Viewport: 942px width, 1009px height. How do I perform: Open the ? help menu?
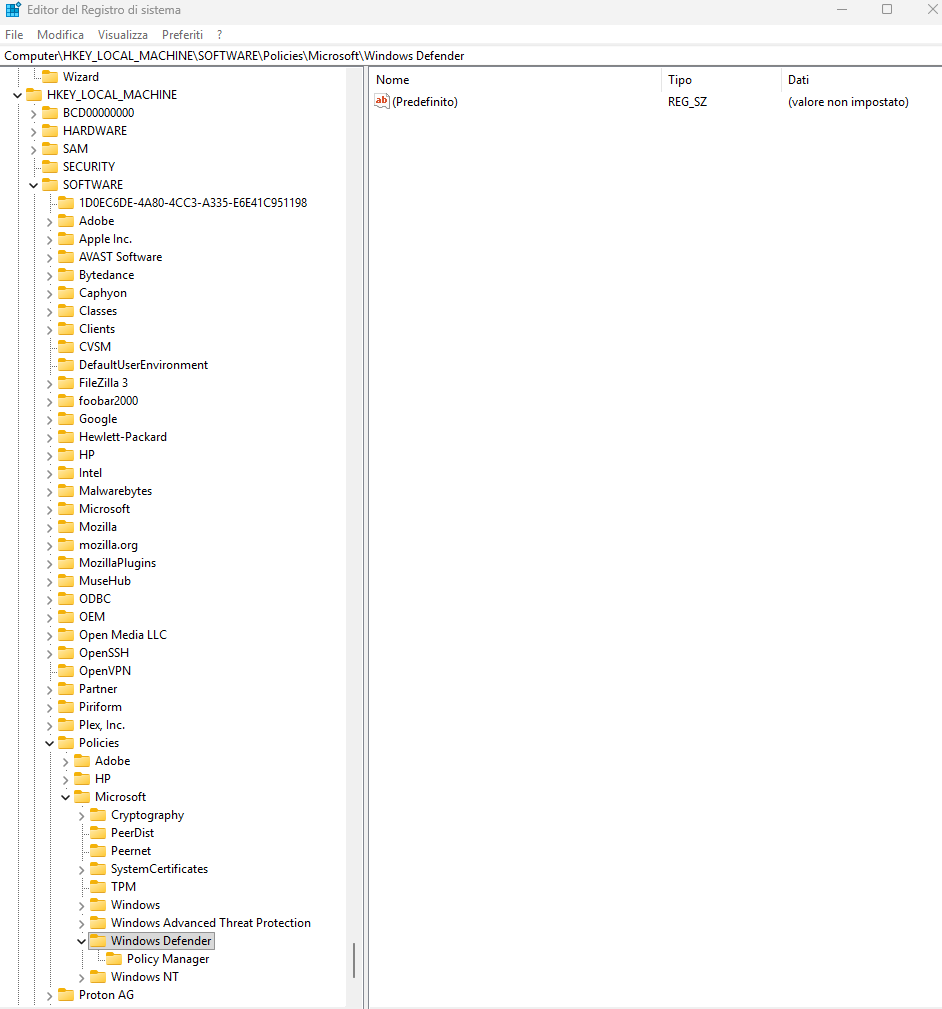pos(219,35)
